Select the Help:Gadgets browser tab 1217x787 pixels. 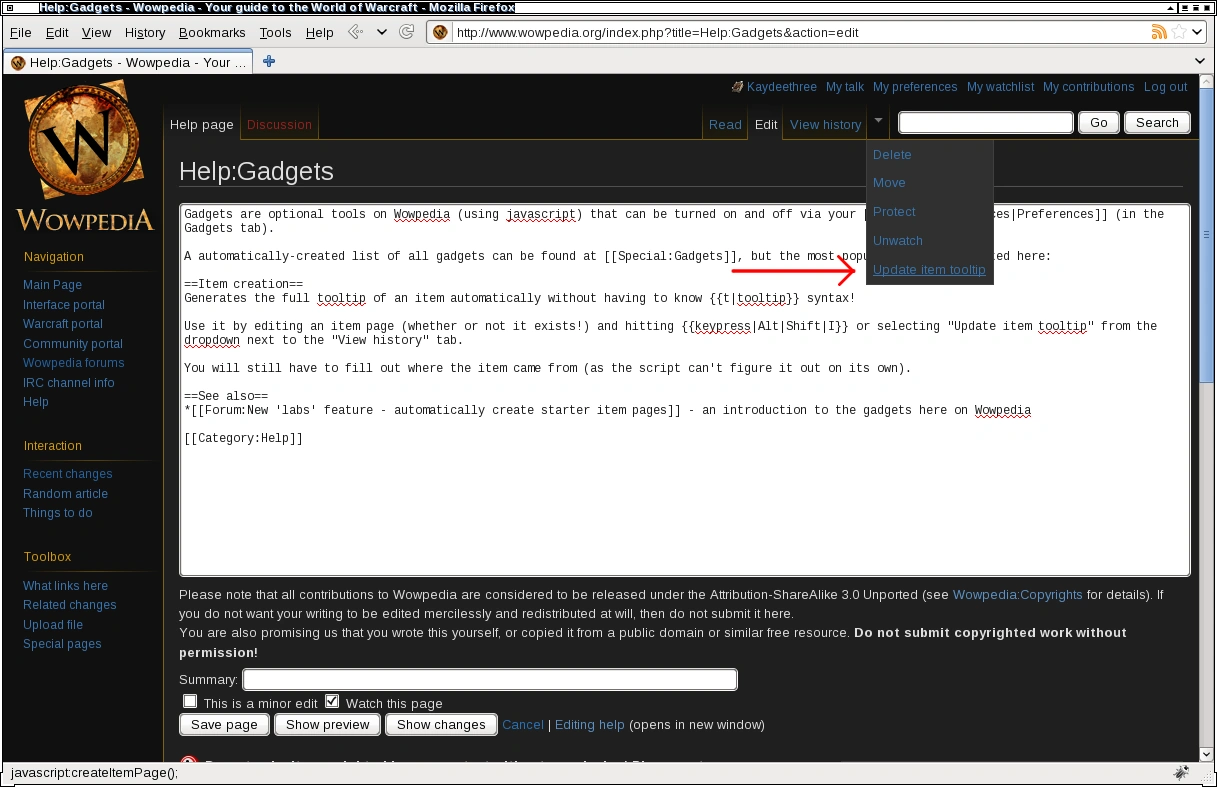(x=128, y=62)
